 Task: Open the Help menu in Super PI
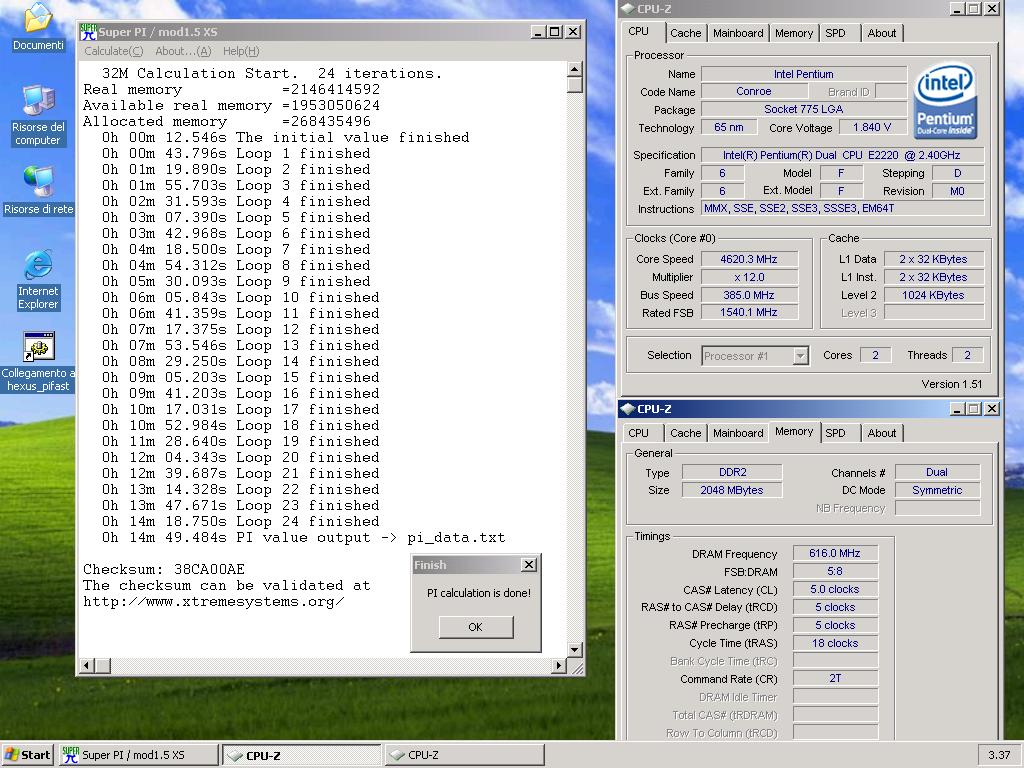[241, 51]
